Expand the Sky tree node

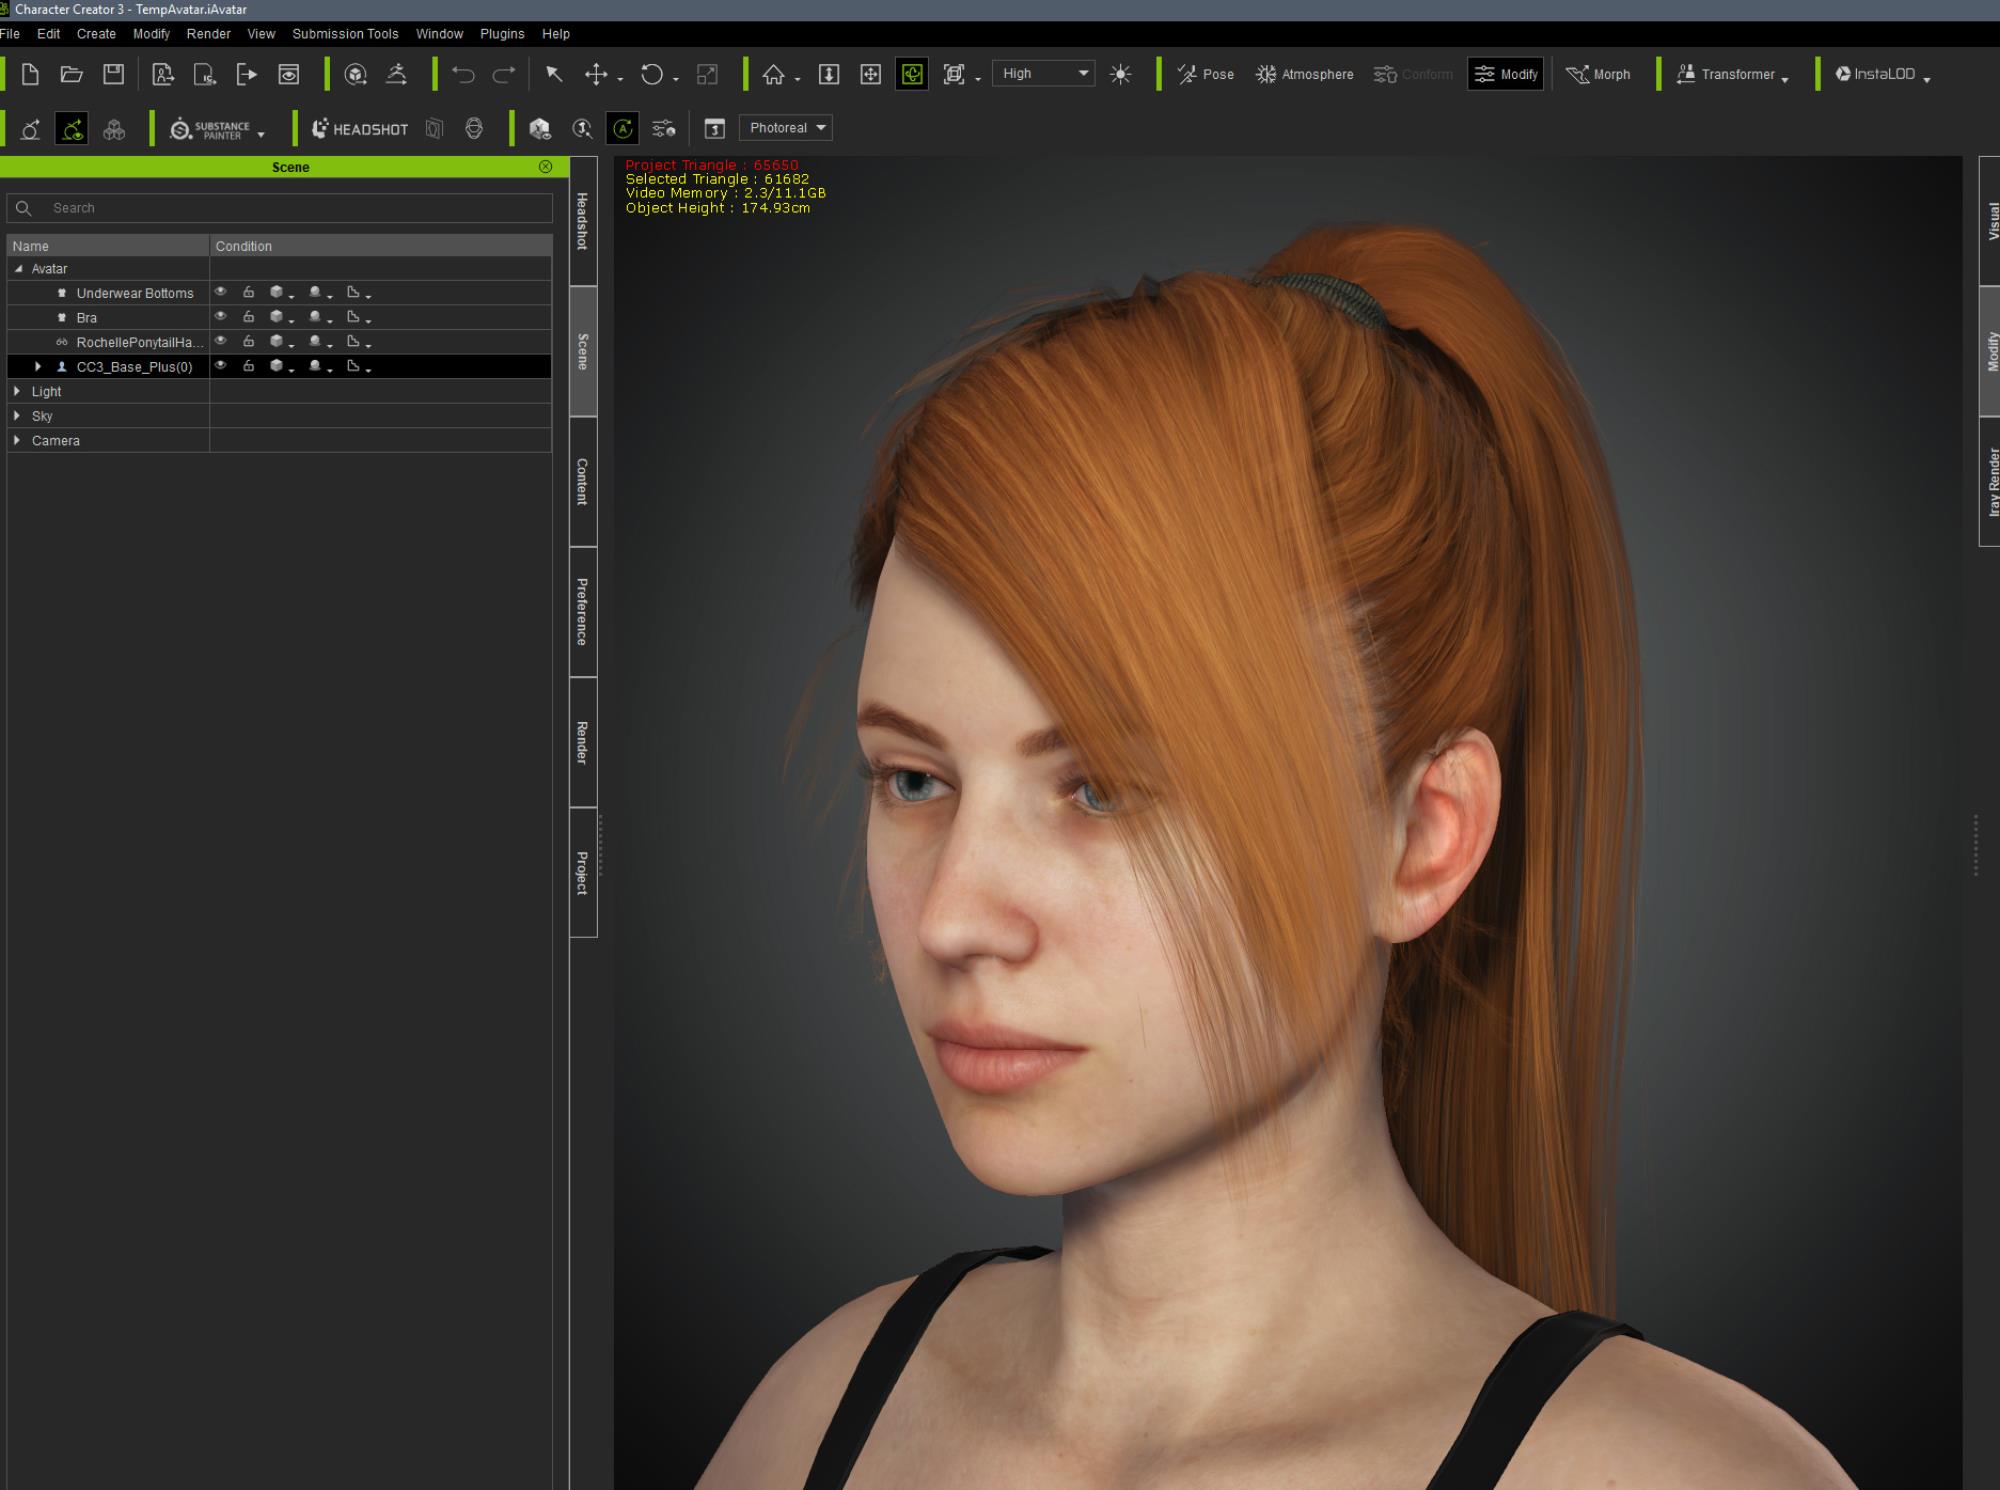tap(17, 415)
